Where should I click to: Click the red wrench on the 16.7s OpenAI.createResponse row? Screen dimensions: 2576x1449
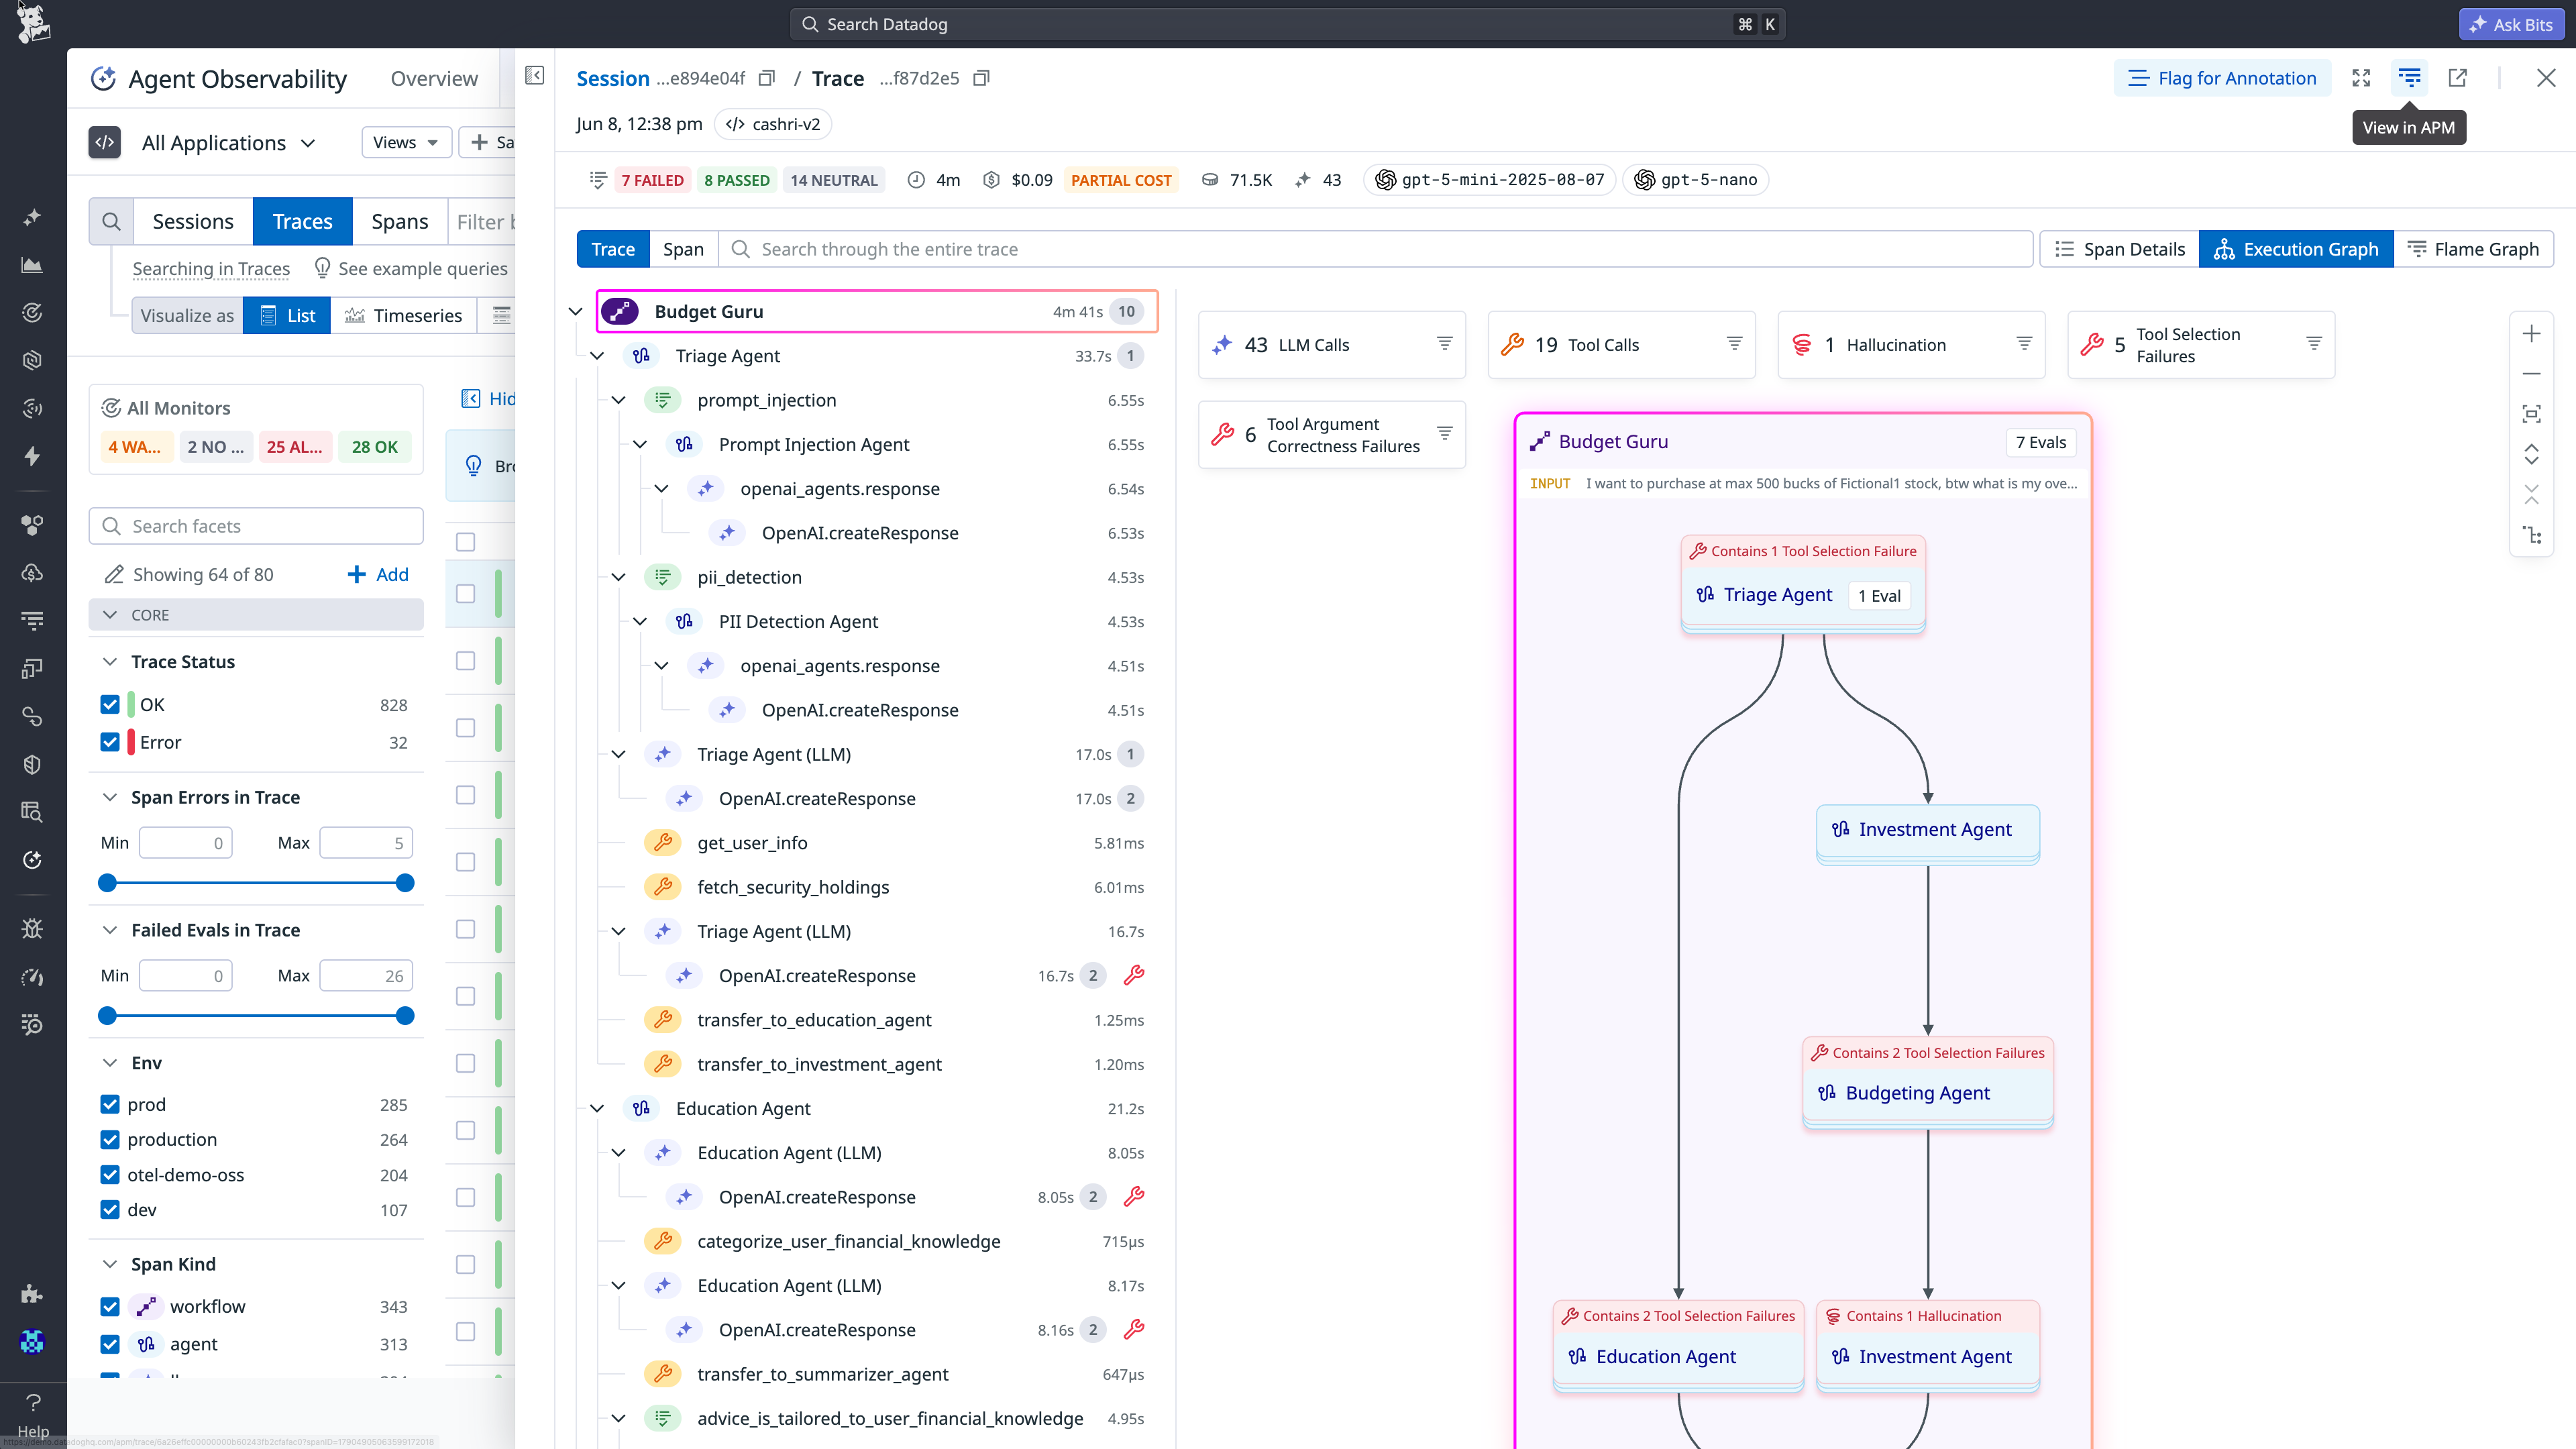1134,975
